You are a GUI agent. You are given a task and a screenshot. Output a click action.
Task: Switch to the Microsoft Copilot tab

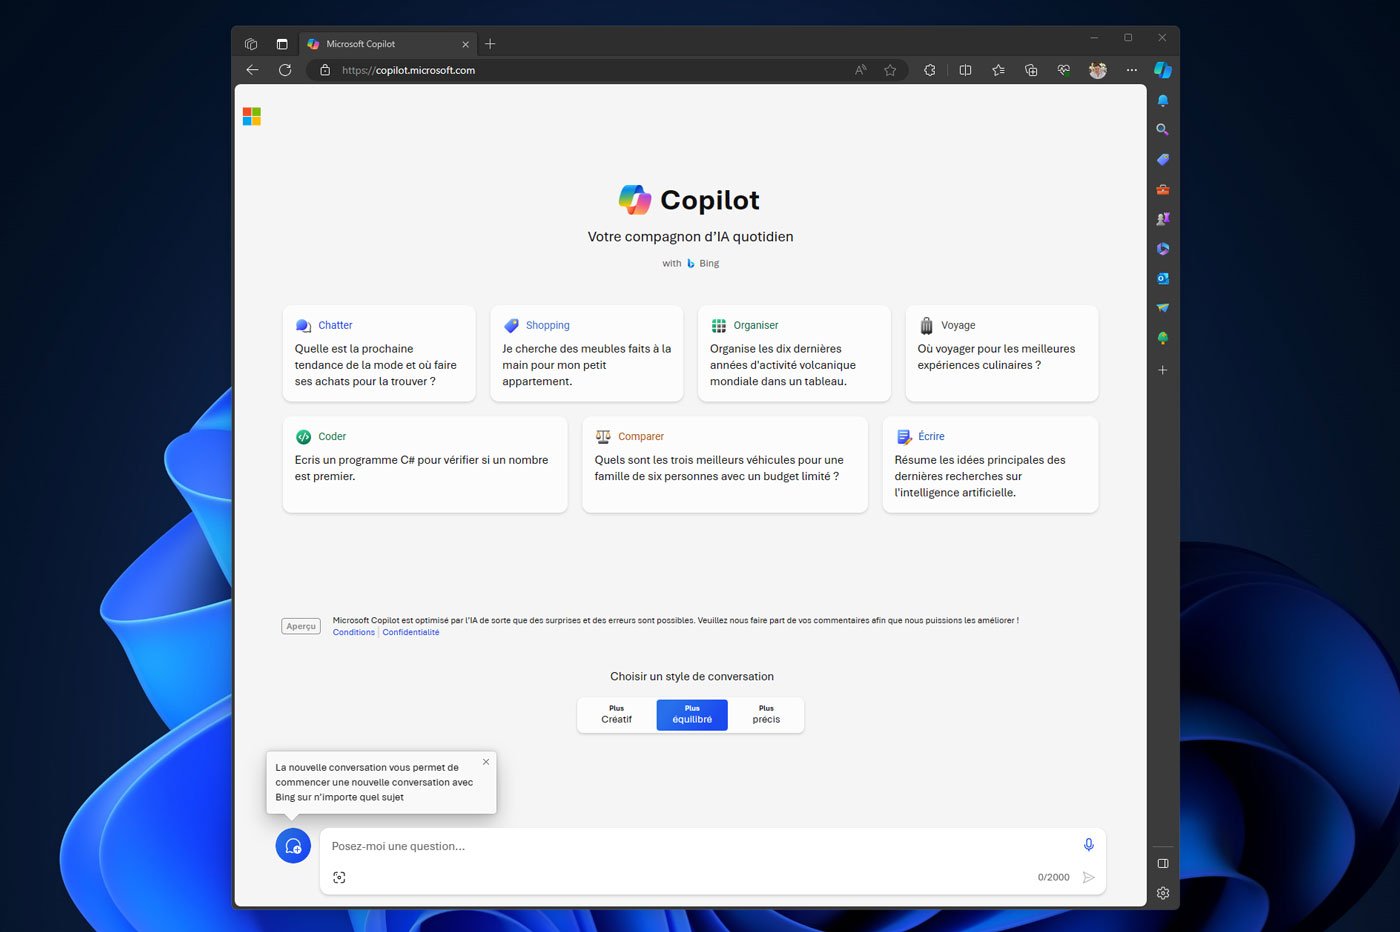[386, 44]
